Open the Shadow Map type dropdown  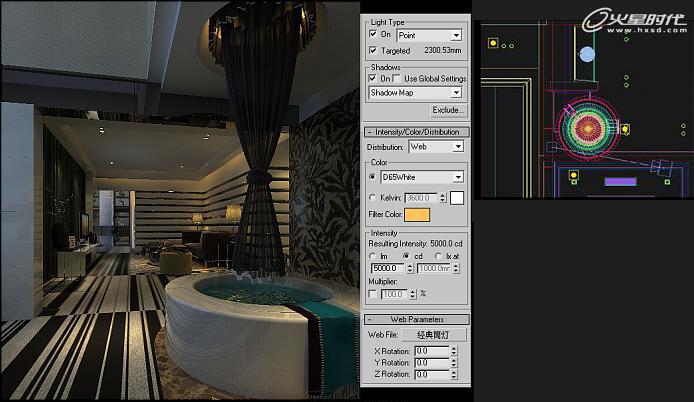point(415,93)
